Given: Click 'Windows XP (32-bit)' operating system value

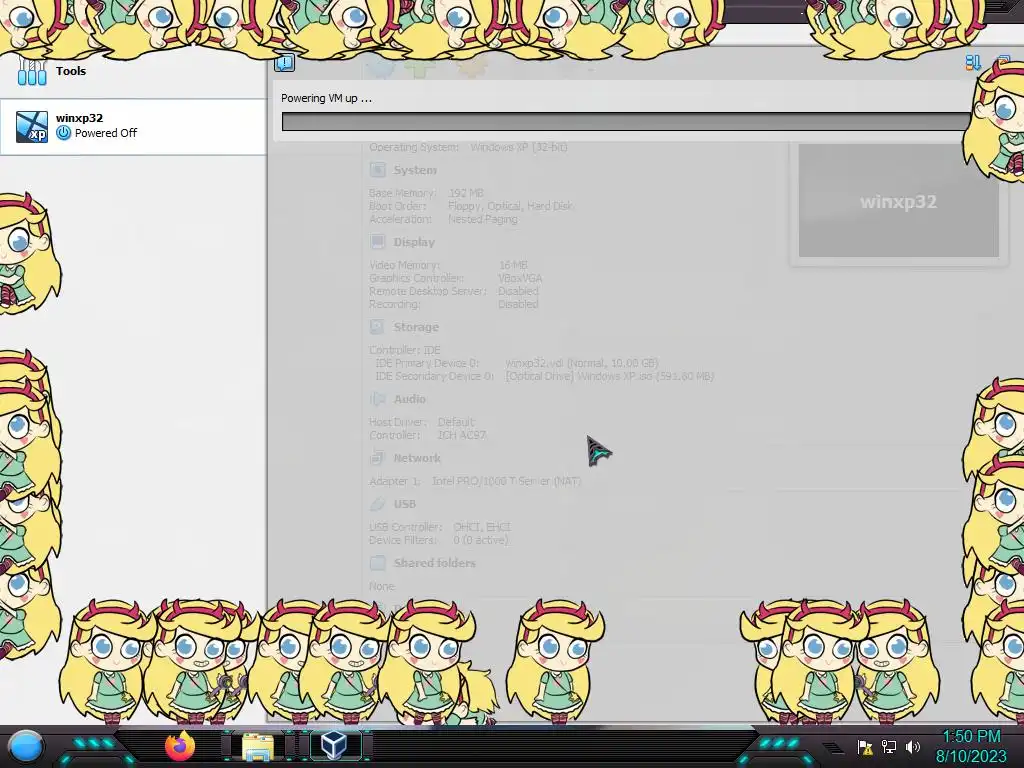Looking at the screenshot, I should tap(519, 147).
